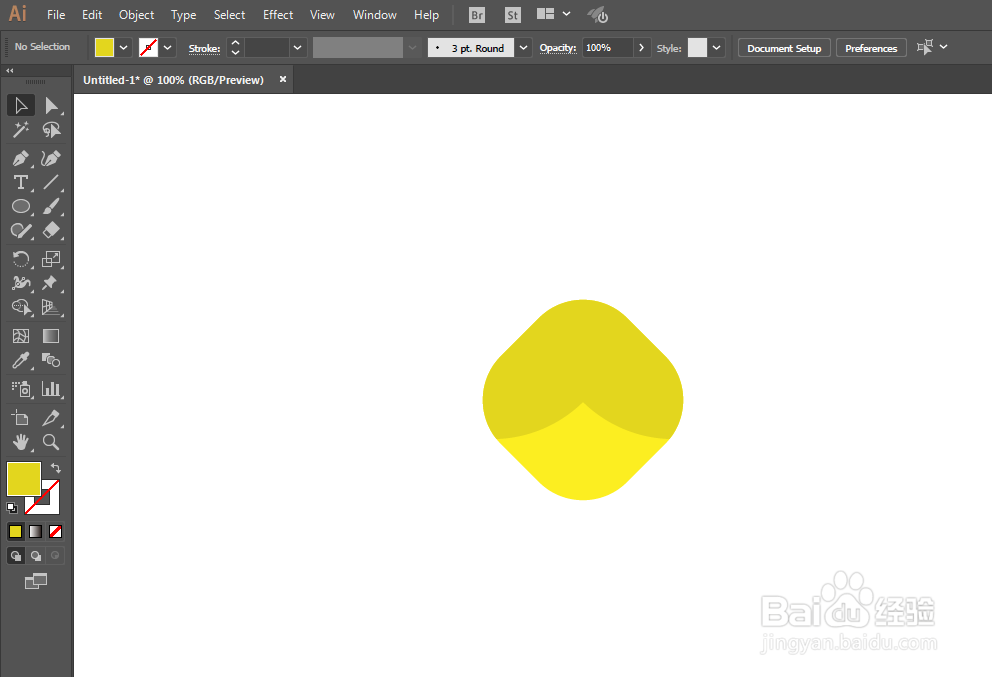This screenshot has height=677, width=992.
Task: Open the Opacity panel link
Action: 557,48
